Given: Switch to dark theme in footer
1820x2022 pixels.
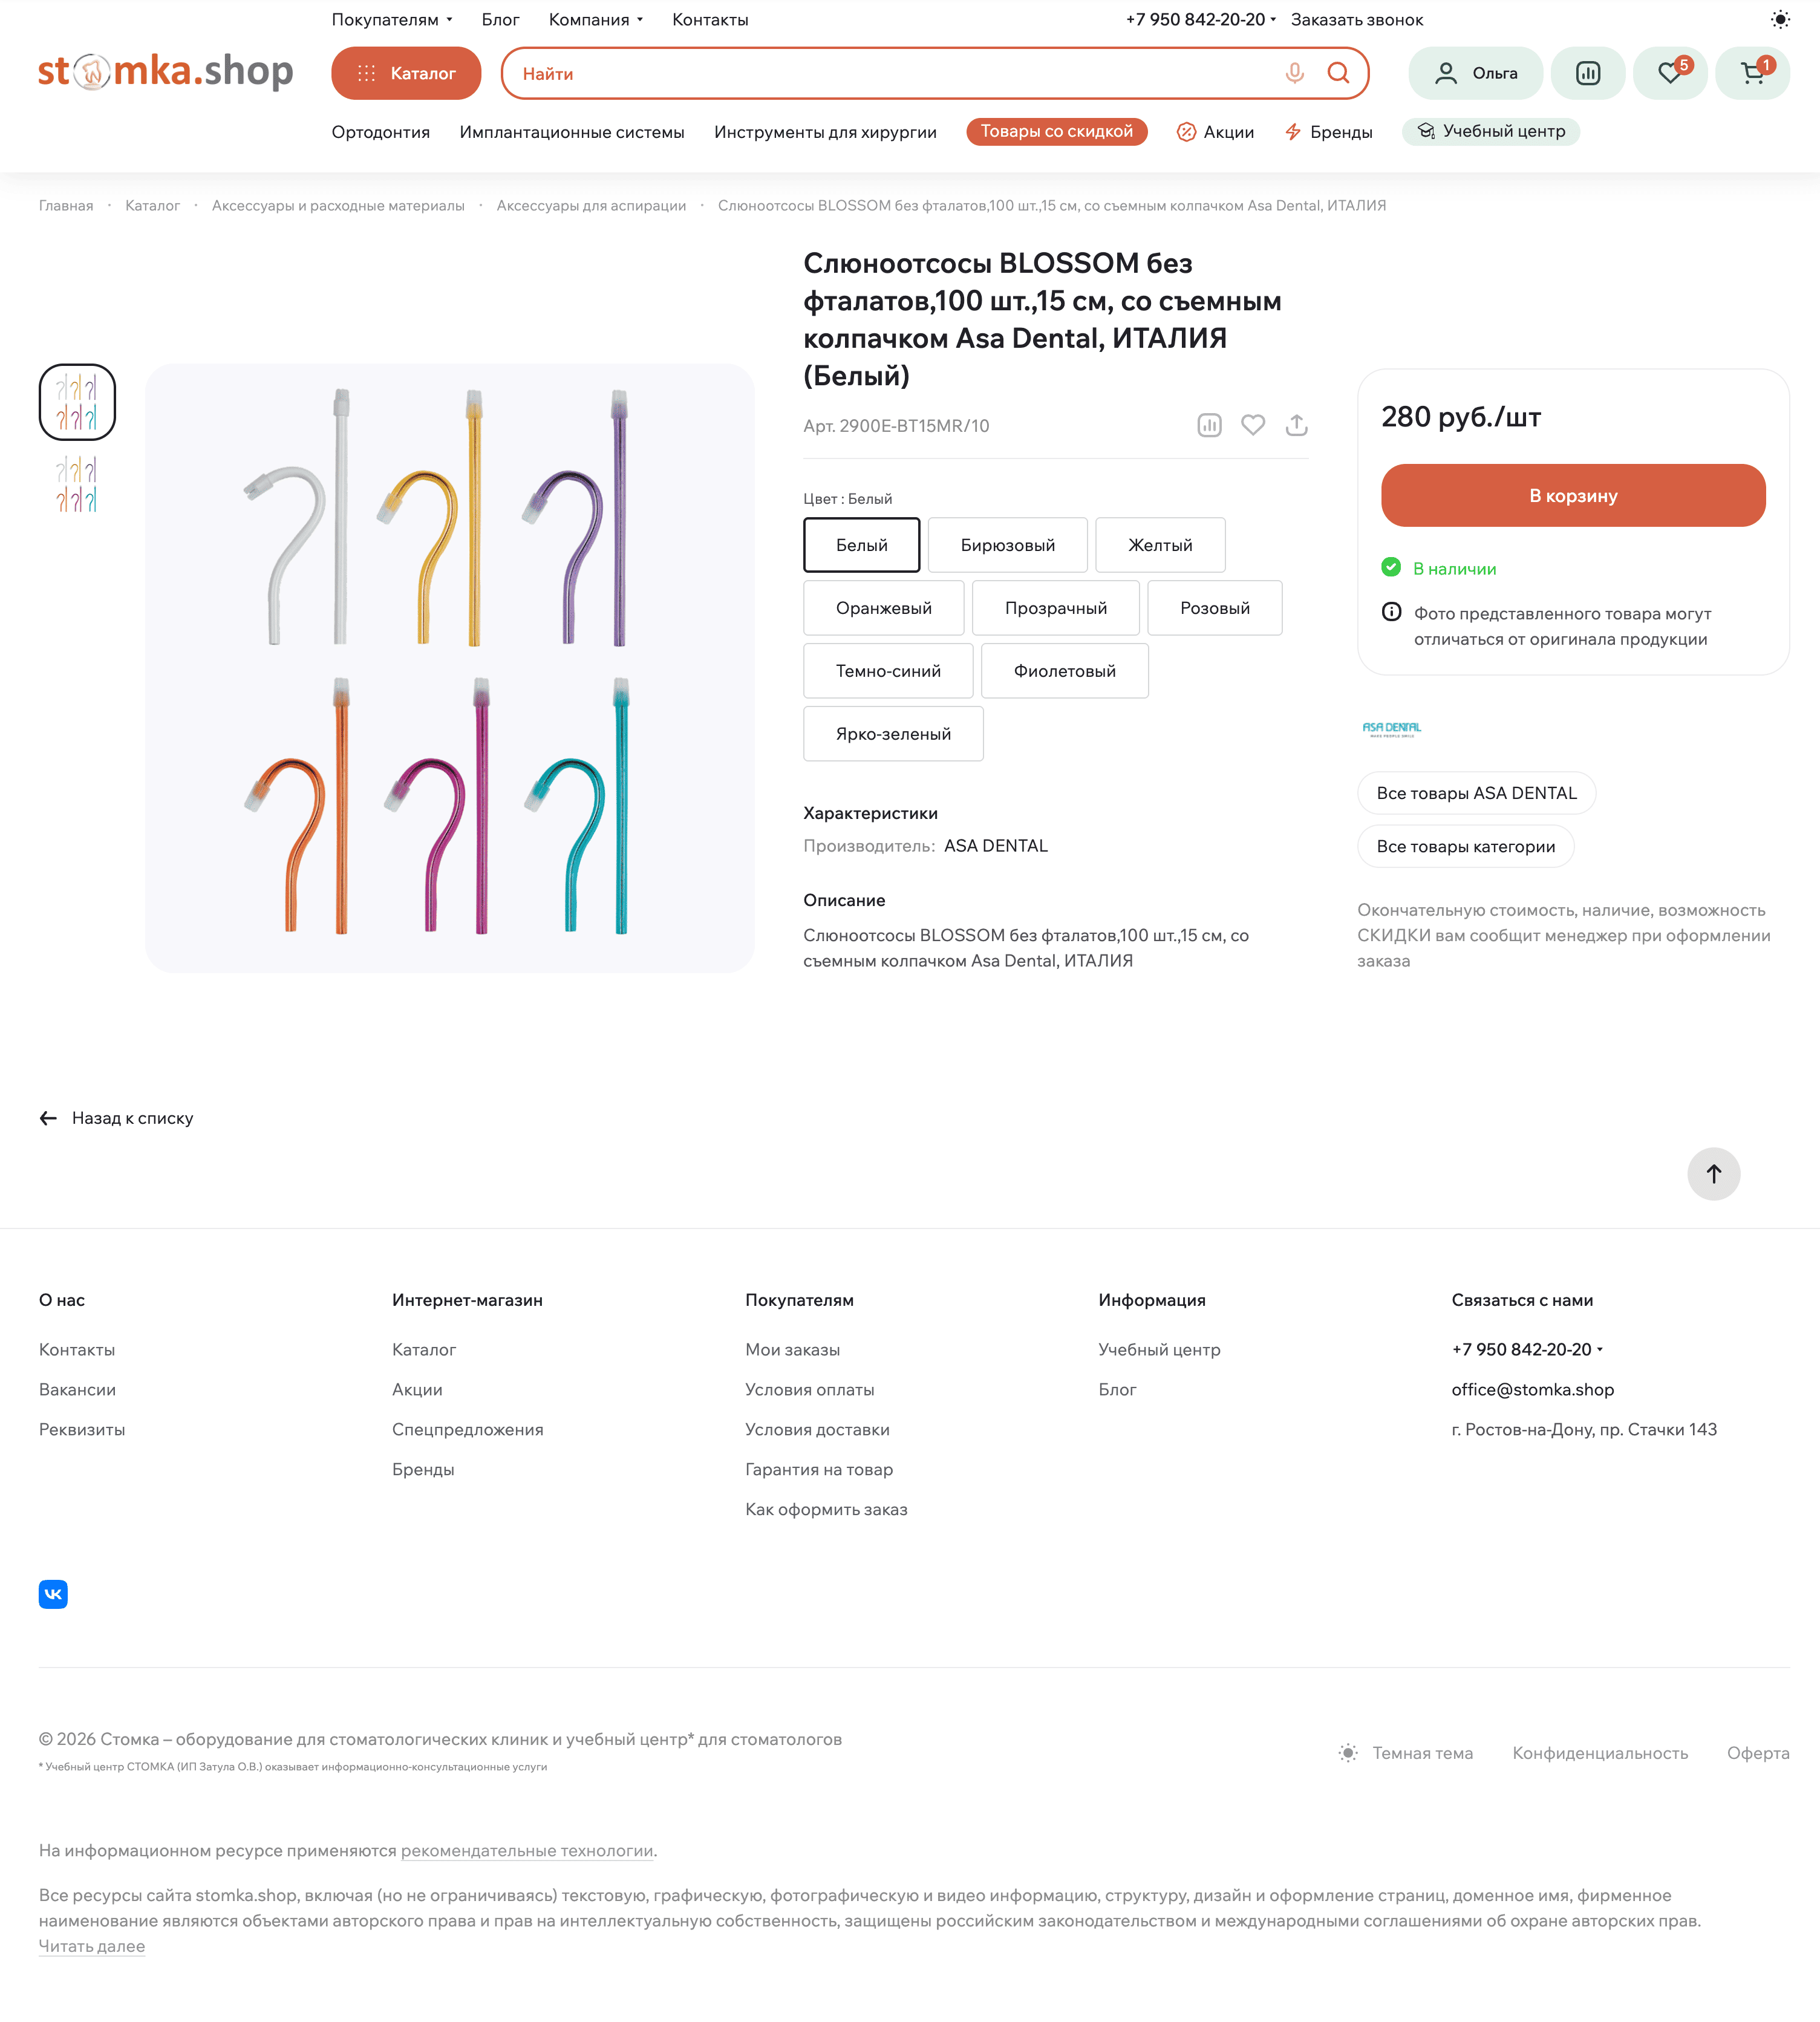Looking at the screenshot, I should coord(1406,1753).
